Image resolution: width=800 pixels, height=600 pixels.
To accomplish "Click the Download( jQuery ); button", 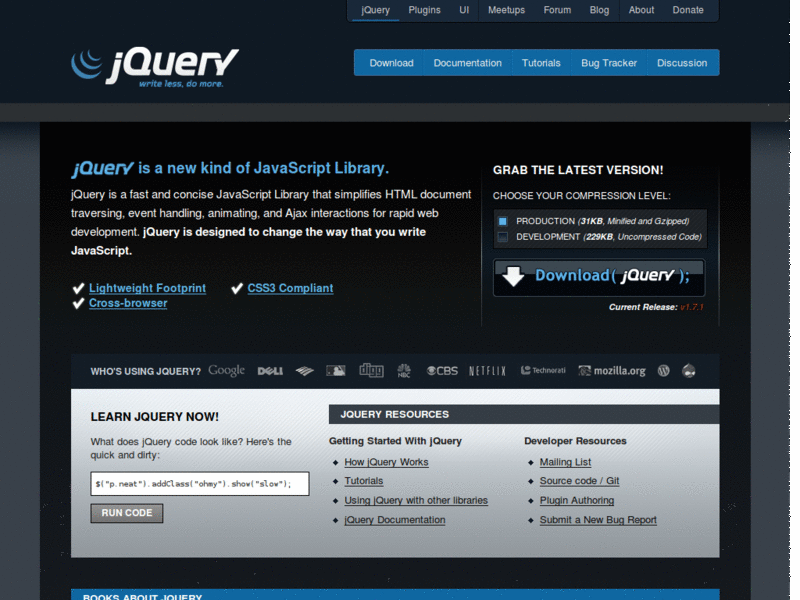I will [x=599, y=277].
